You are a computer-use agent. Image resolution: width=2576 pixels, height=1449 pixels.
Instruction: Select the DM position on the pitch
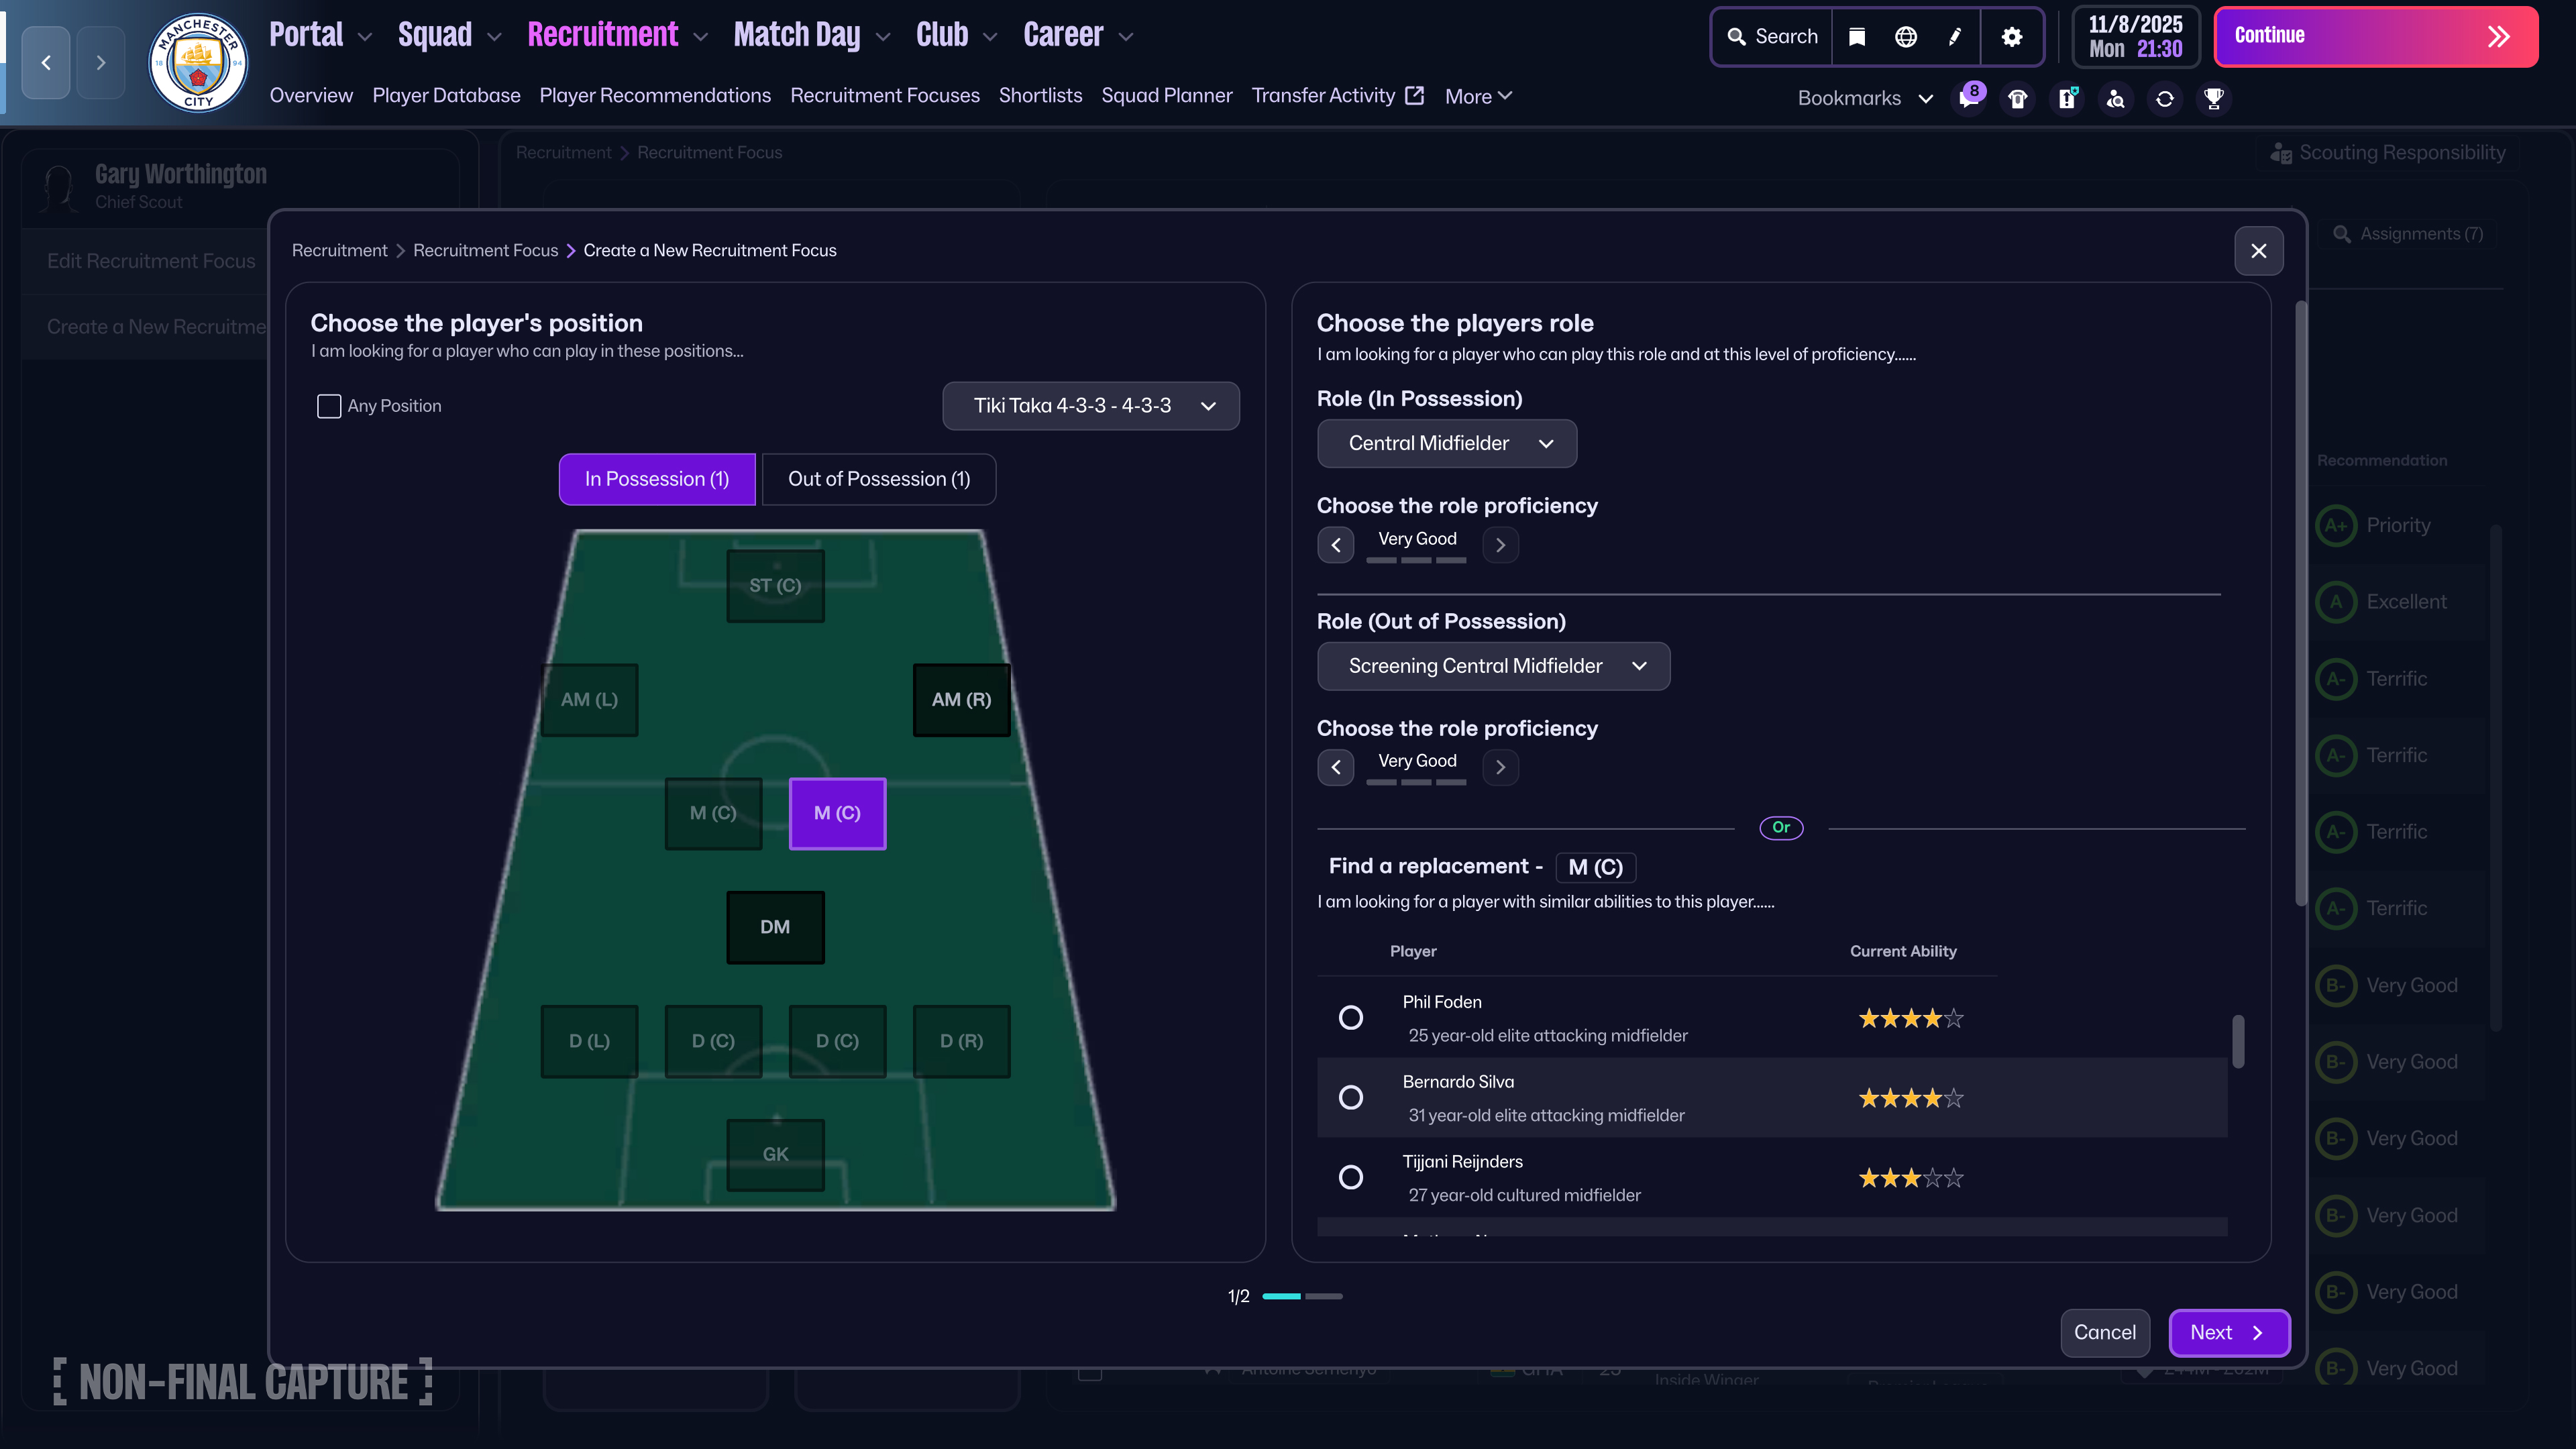coord(775,927)
